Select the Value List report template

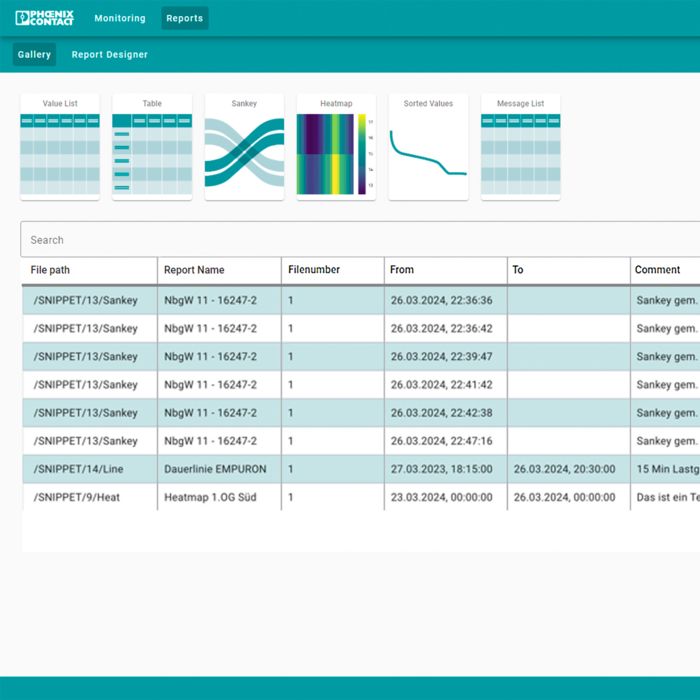click(60, 147)
